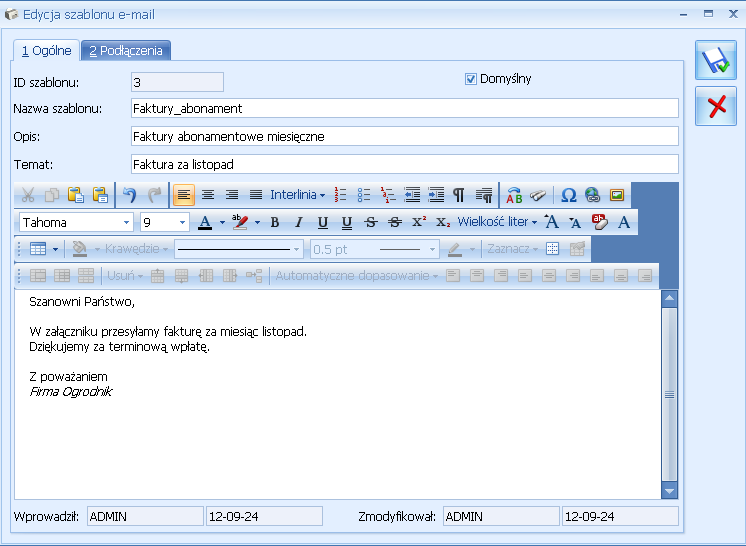Apply the font color

point(205,222)
